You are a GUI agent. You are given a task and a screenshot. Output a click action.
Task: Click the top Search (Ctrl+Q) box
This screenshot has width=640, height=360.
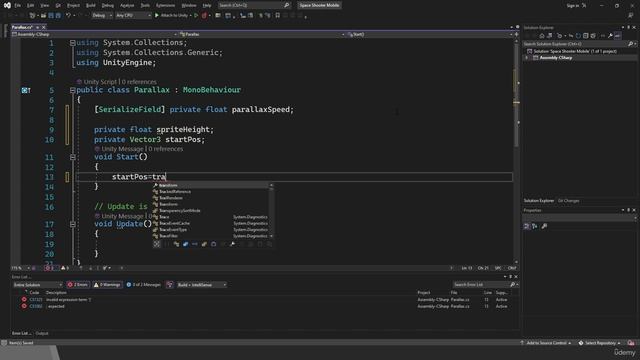click(253, 5)
